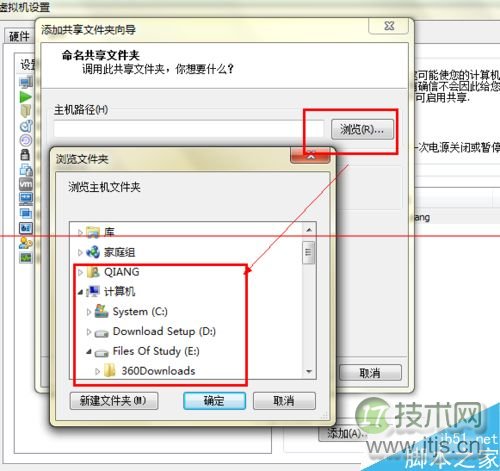Select the Homegroup (家庭组) network icon
This screenshot has height=471, width=500.
pos(93,252)
